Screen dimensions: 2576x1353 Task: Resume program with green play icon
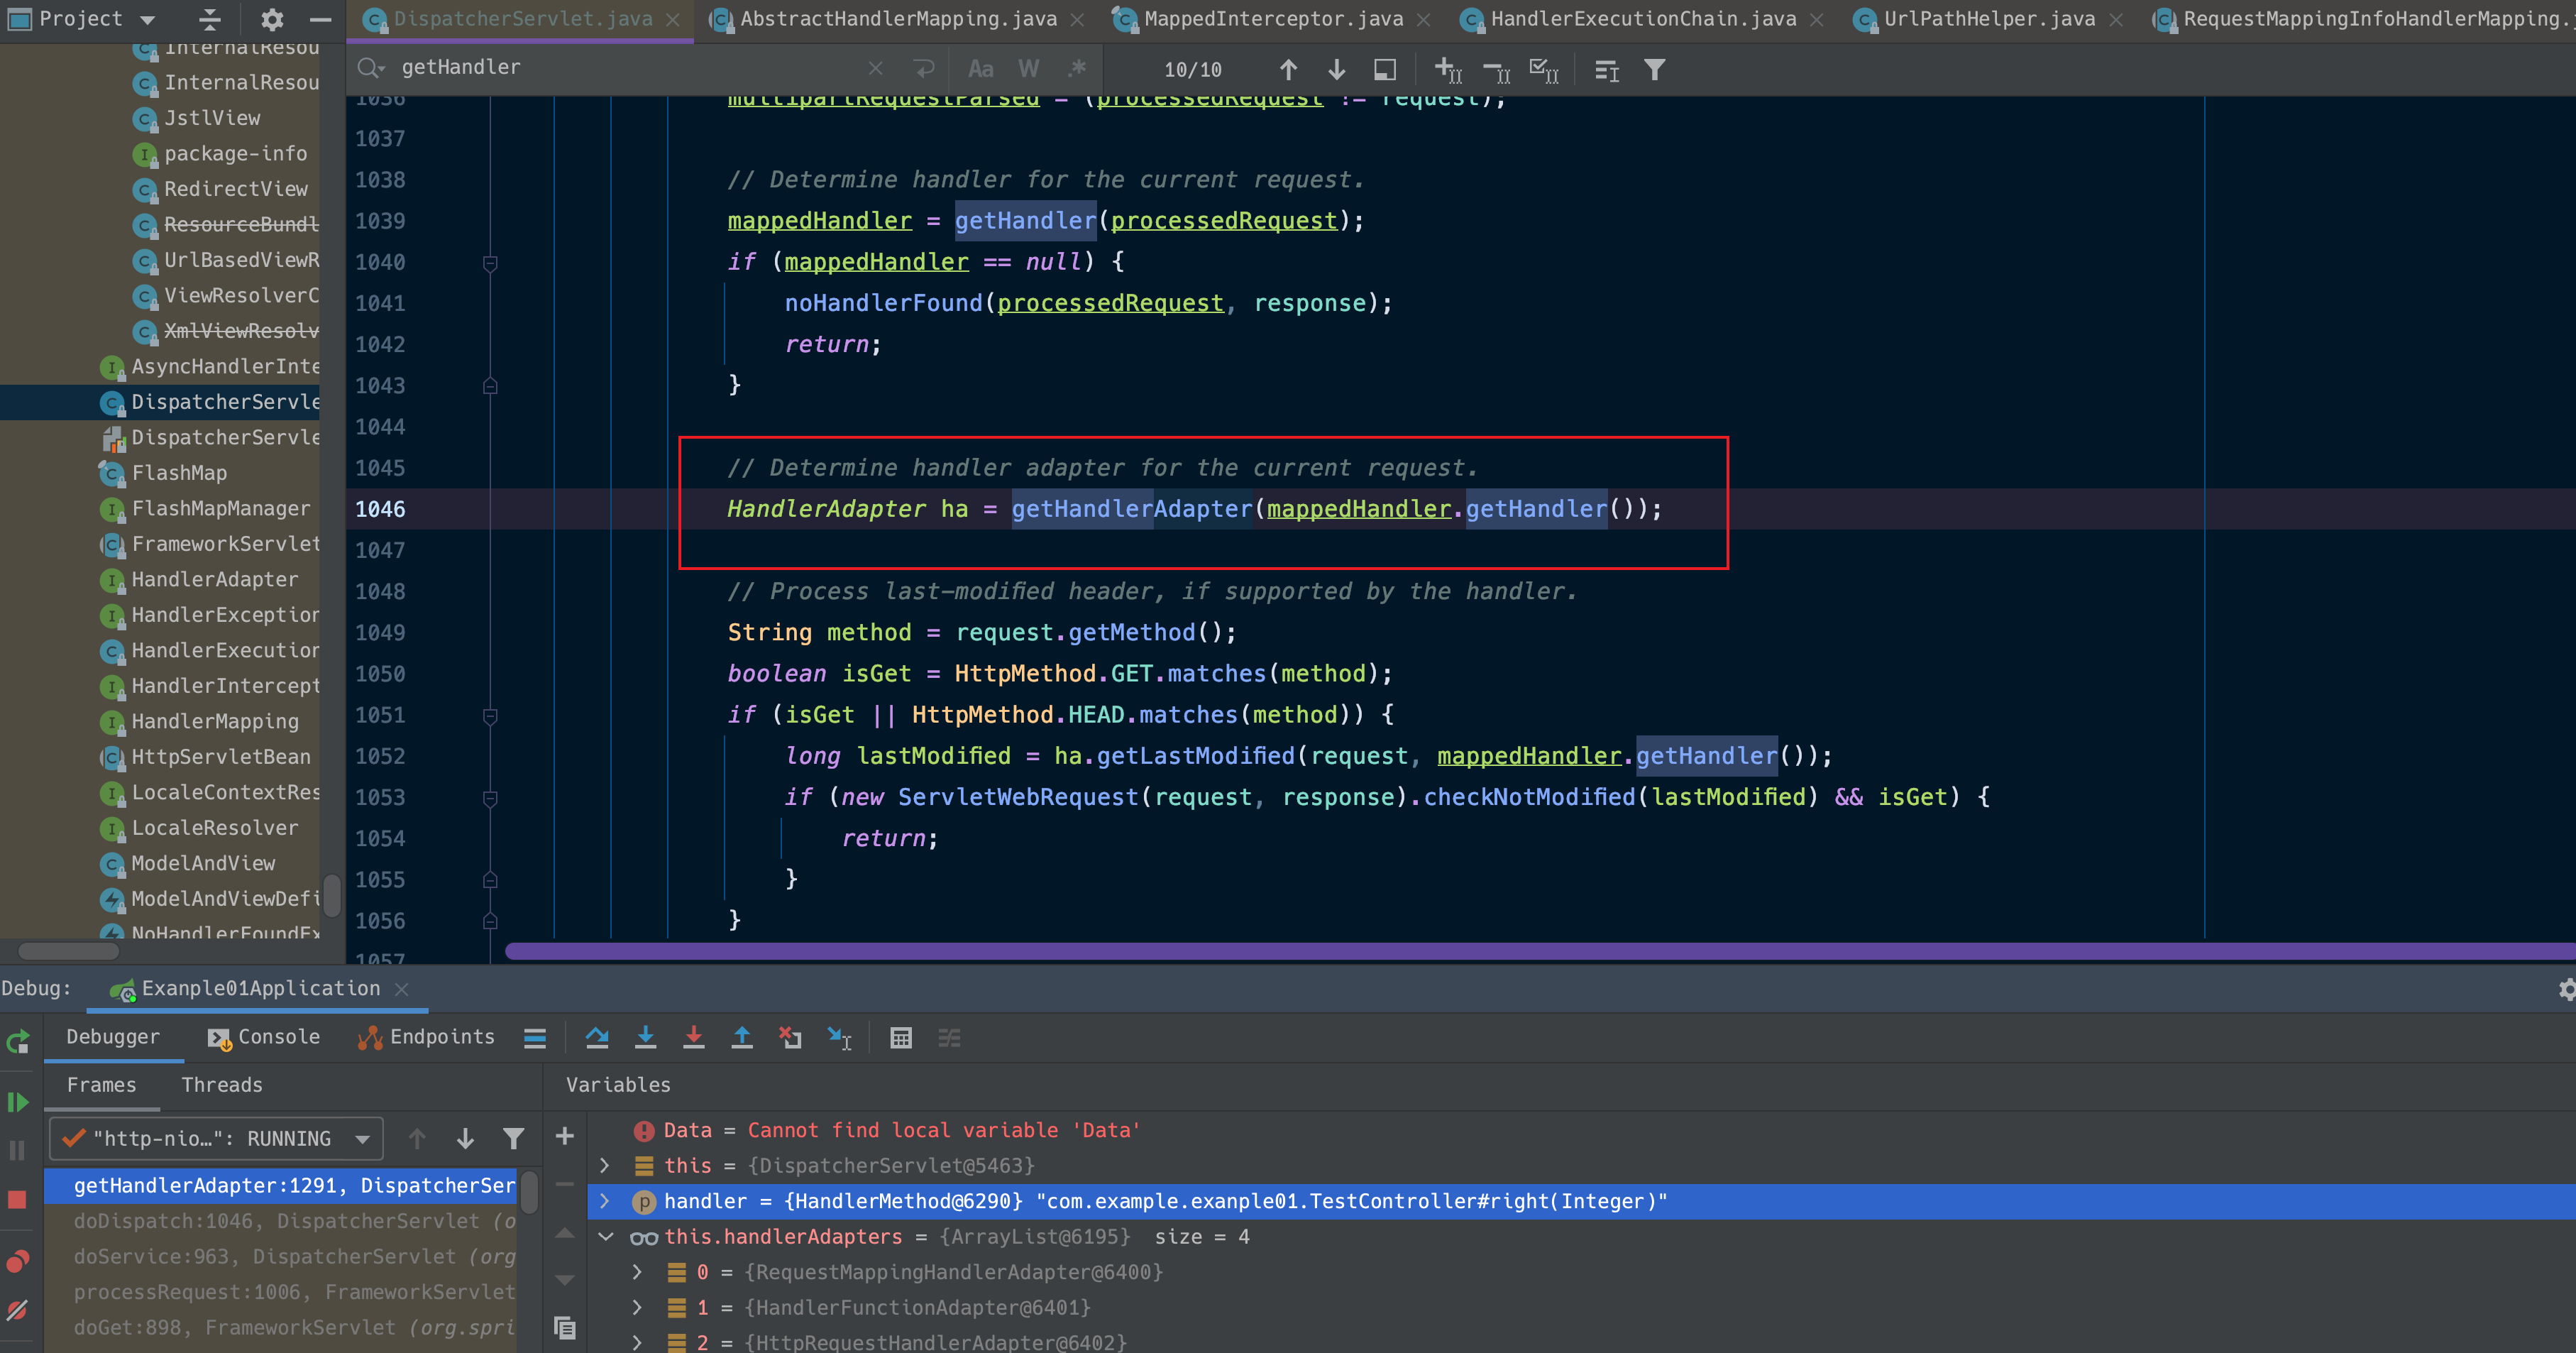(17, 1102)
